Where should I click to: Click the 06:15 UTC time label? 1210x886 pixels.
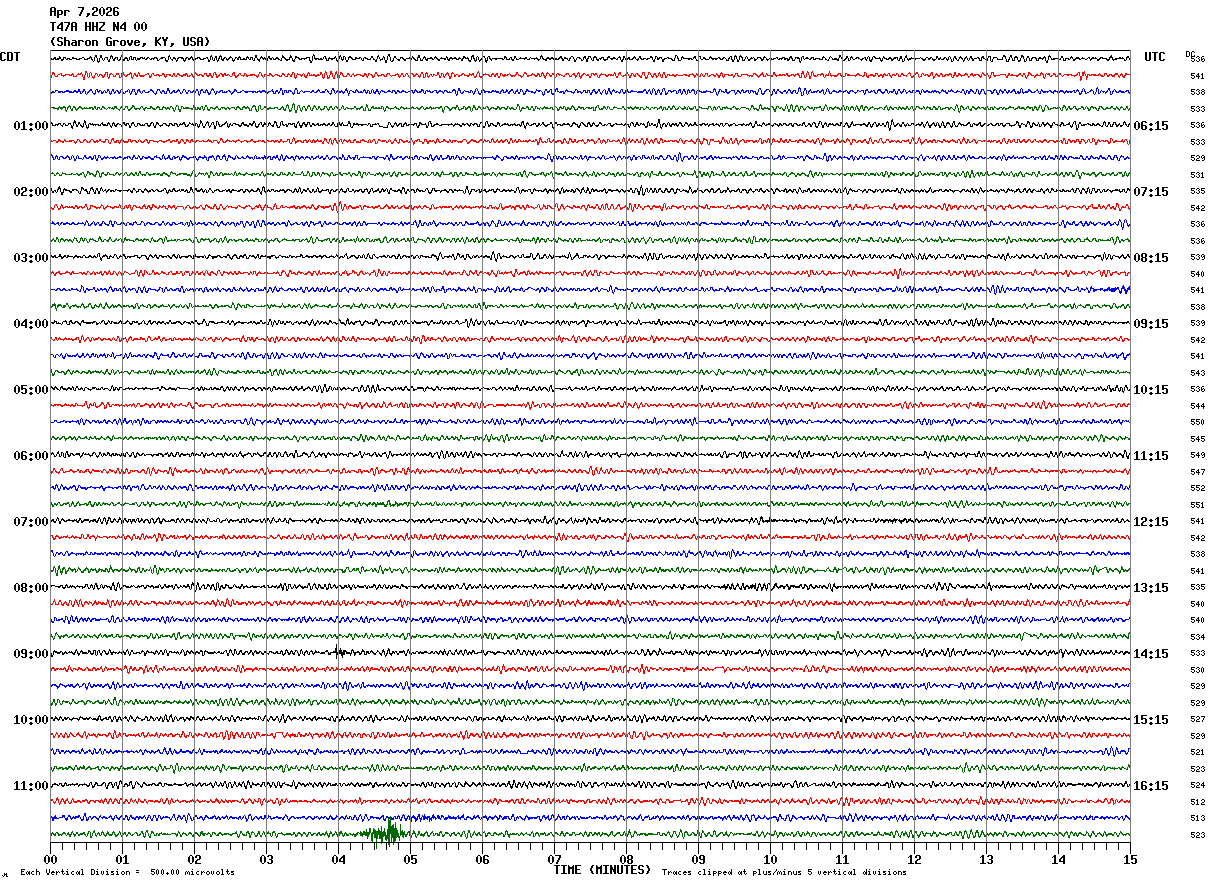(1150, 126)
